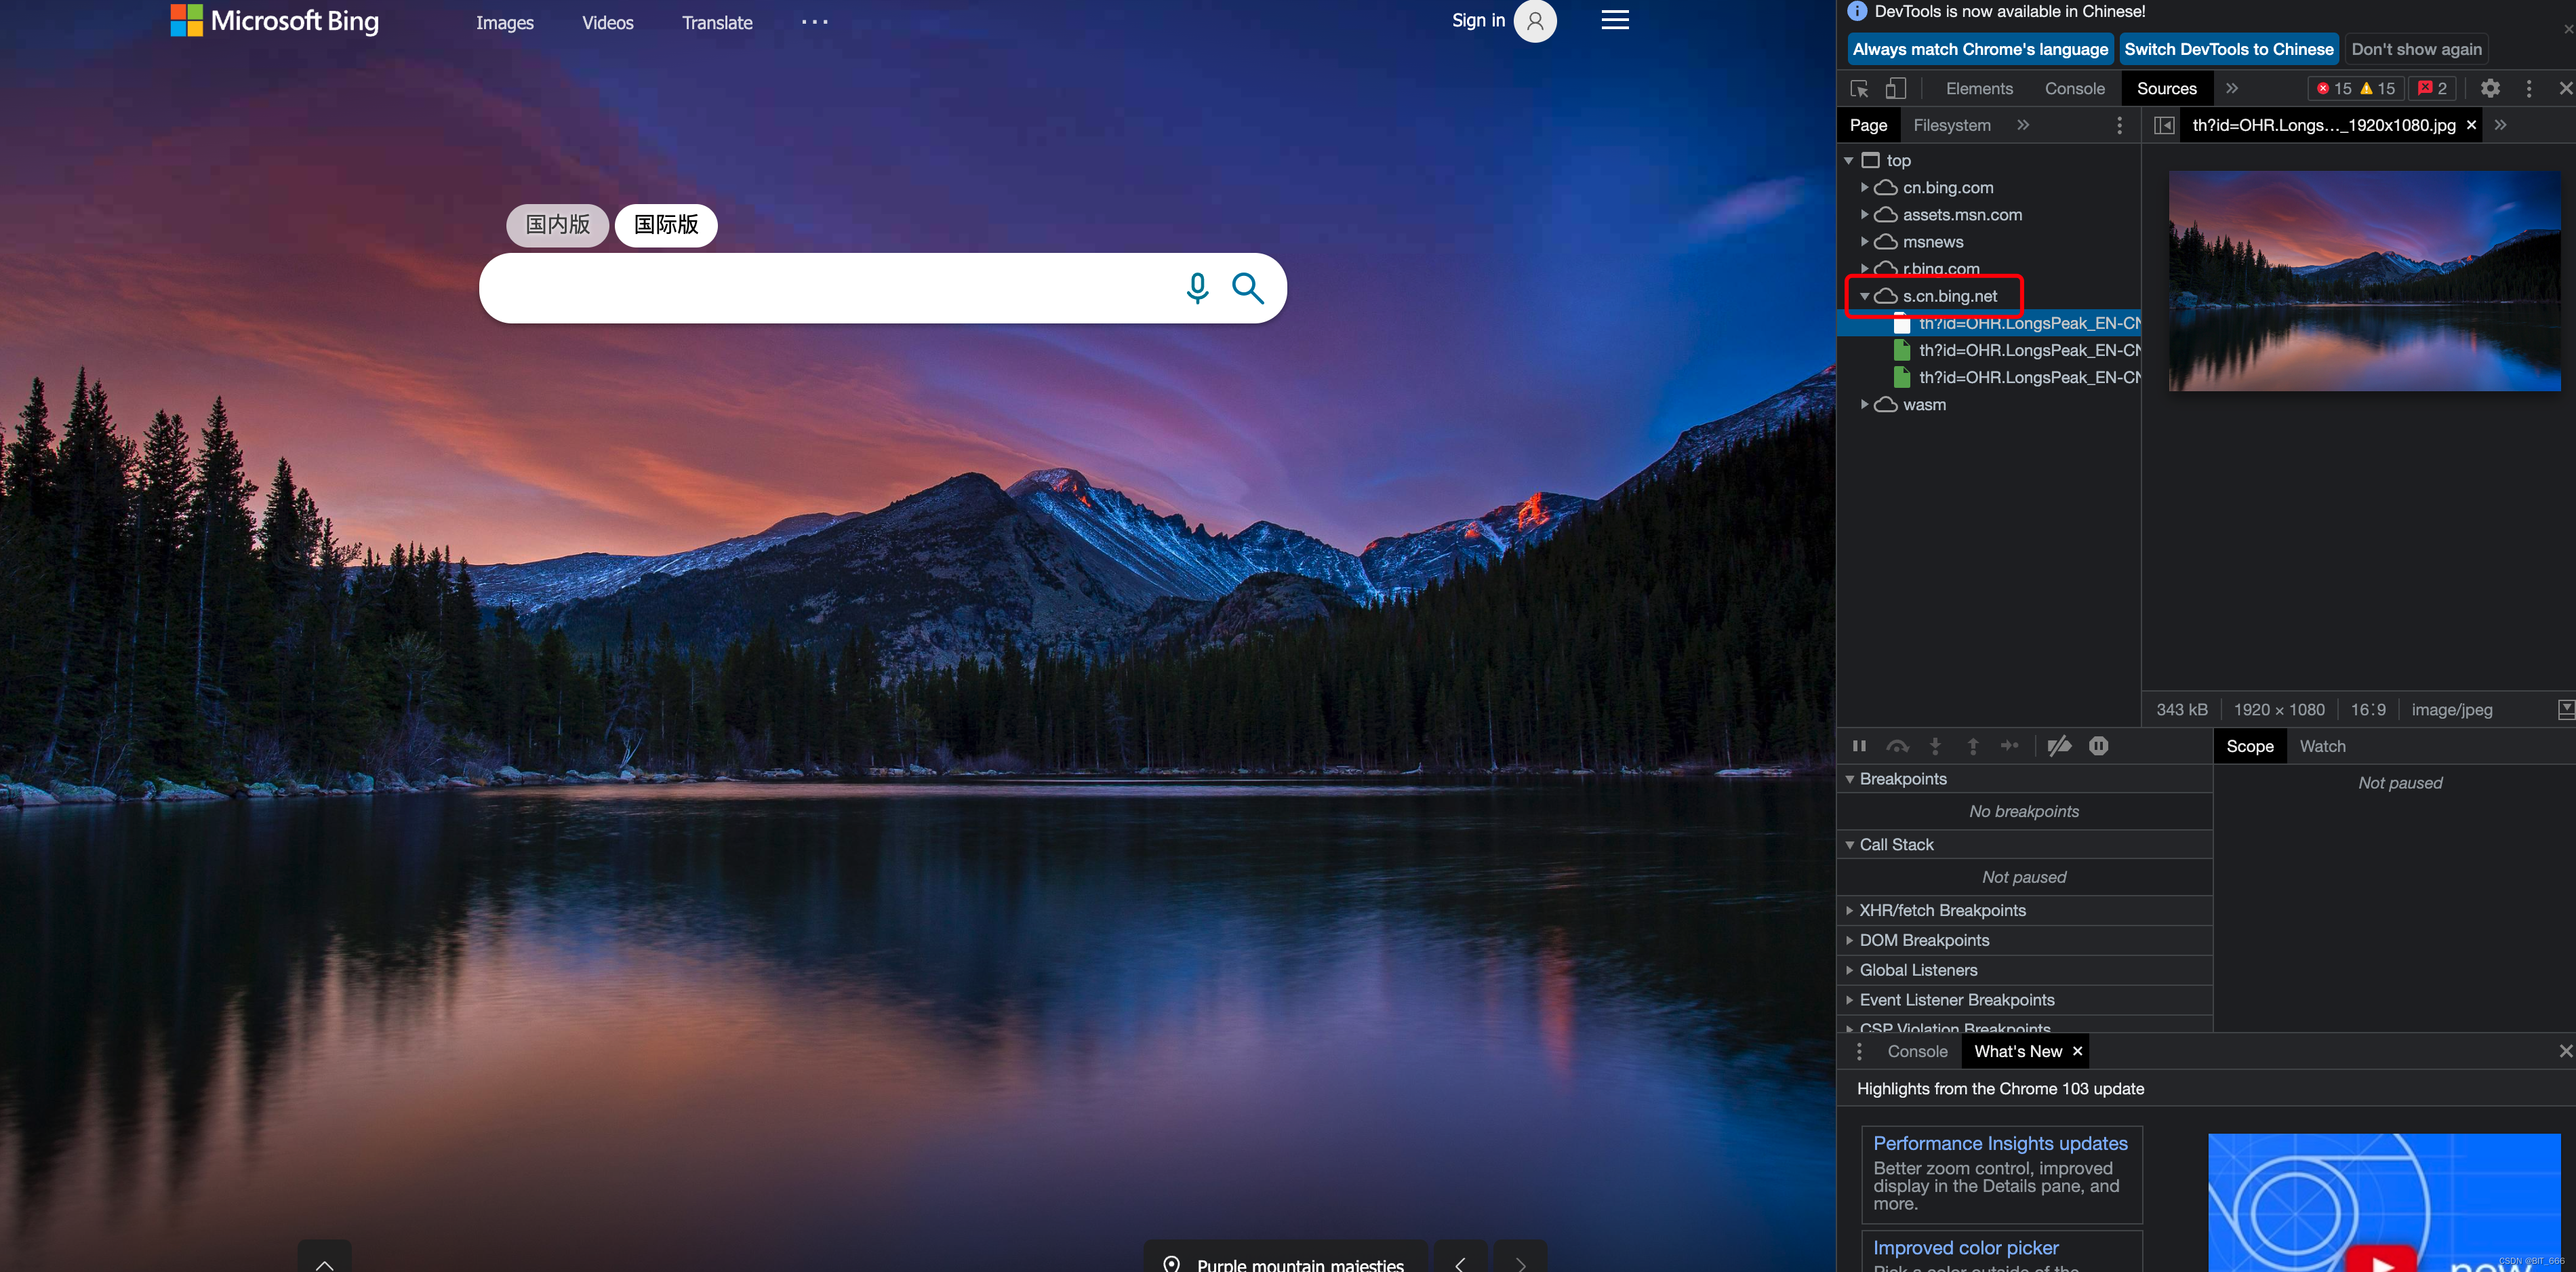Hide the navigator sidebar icon
2576x1272 pixels.
pos(2164,125)
